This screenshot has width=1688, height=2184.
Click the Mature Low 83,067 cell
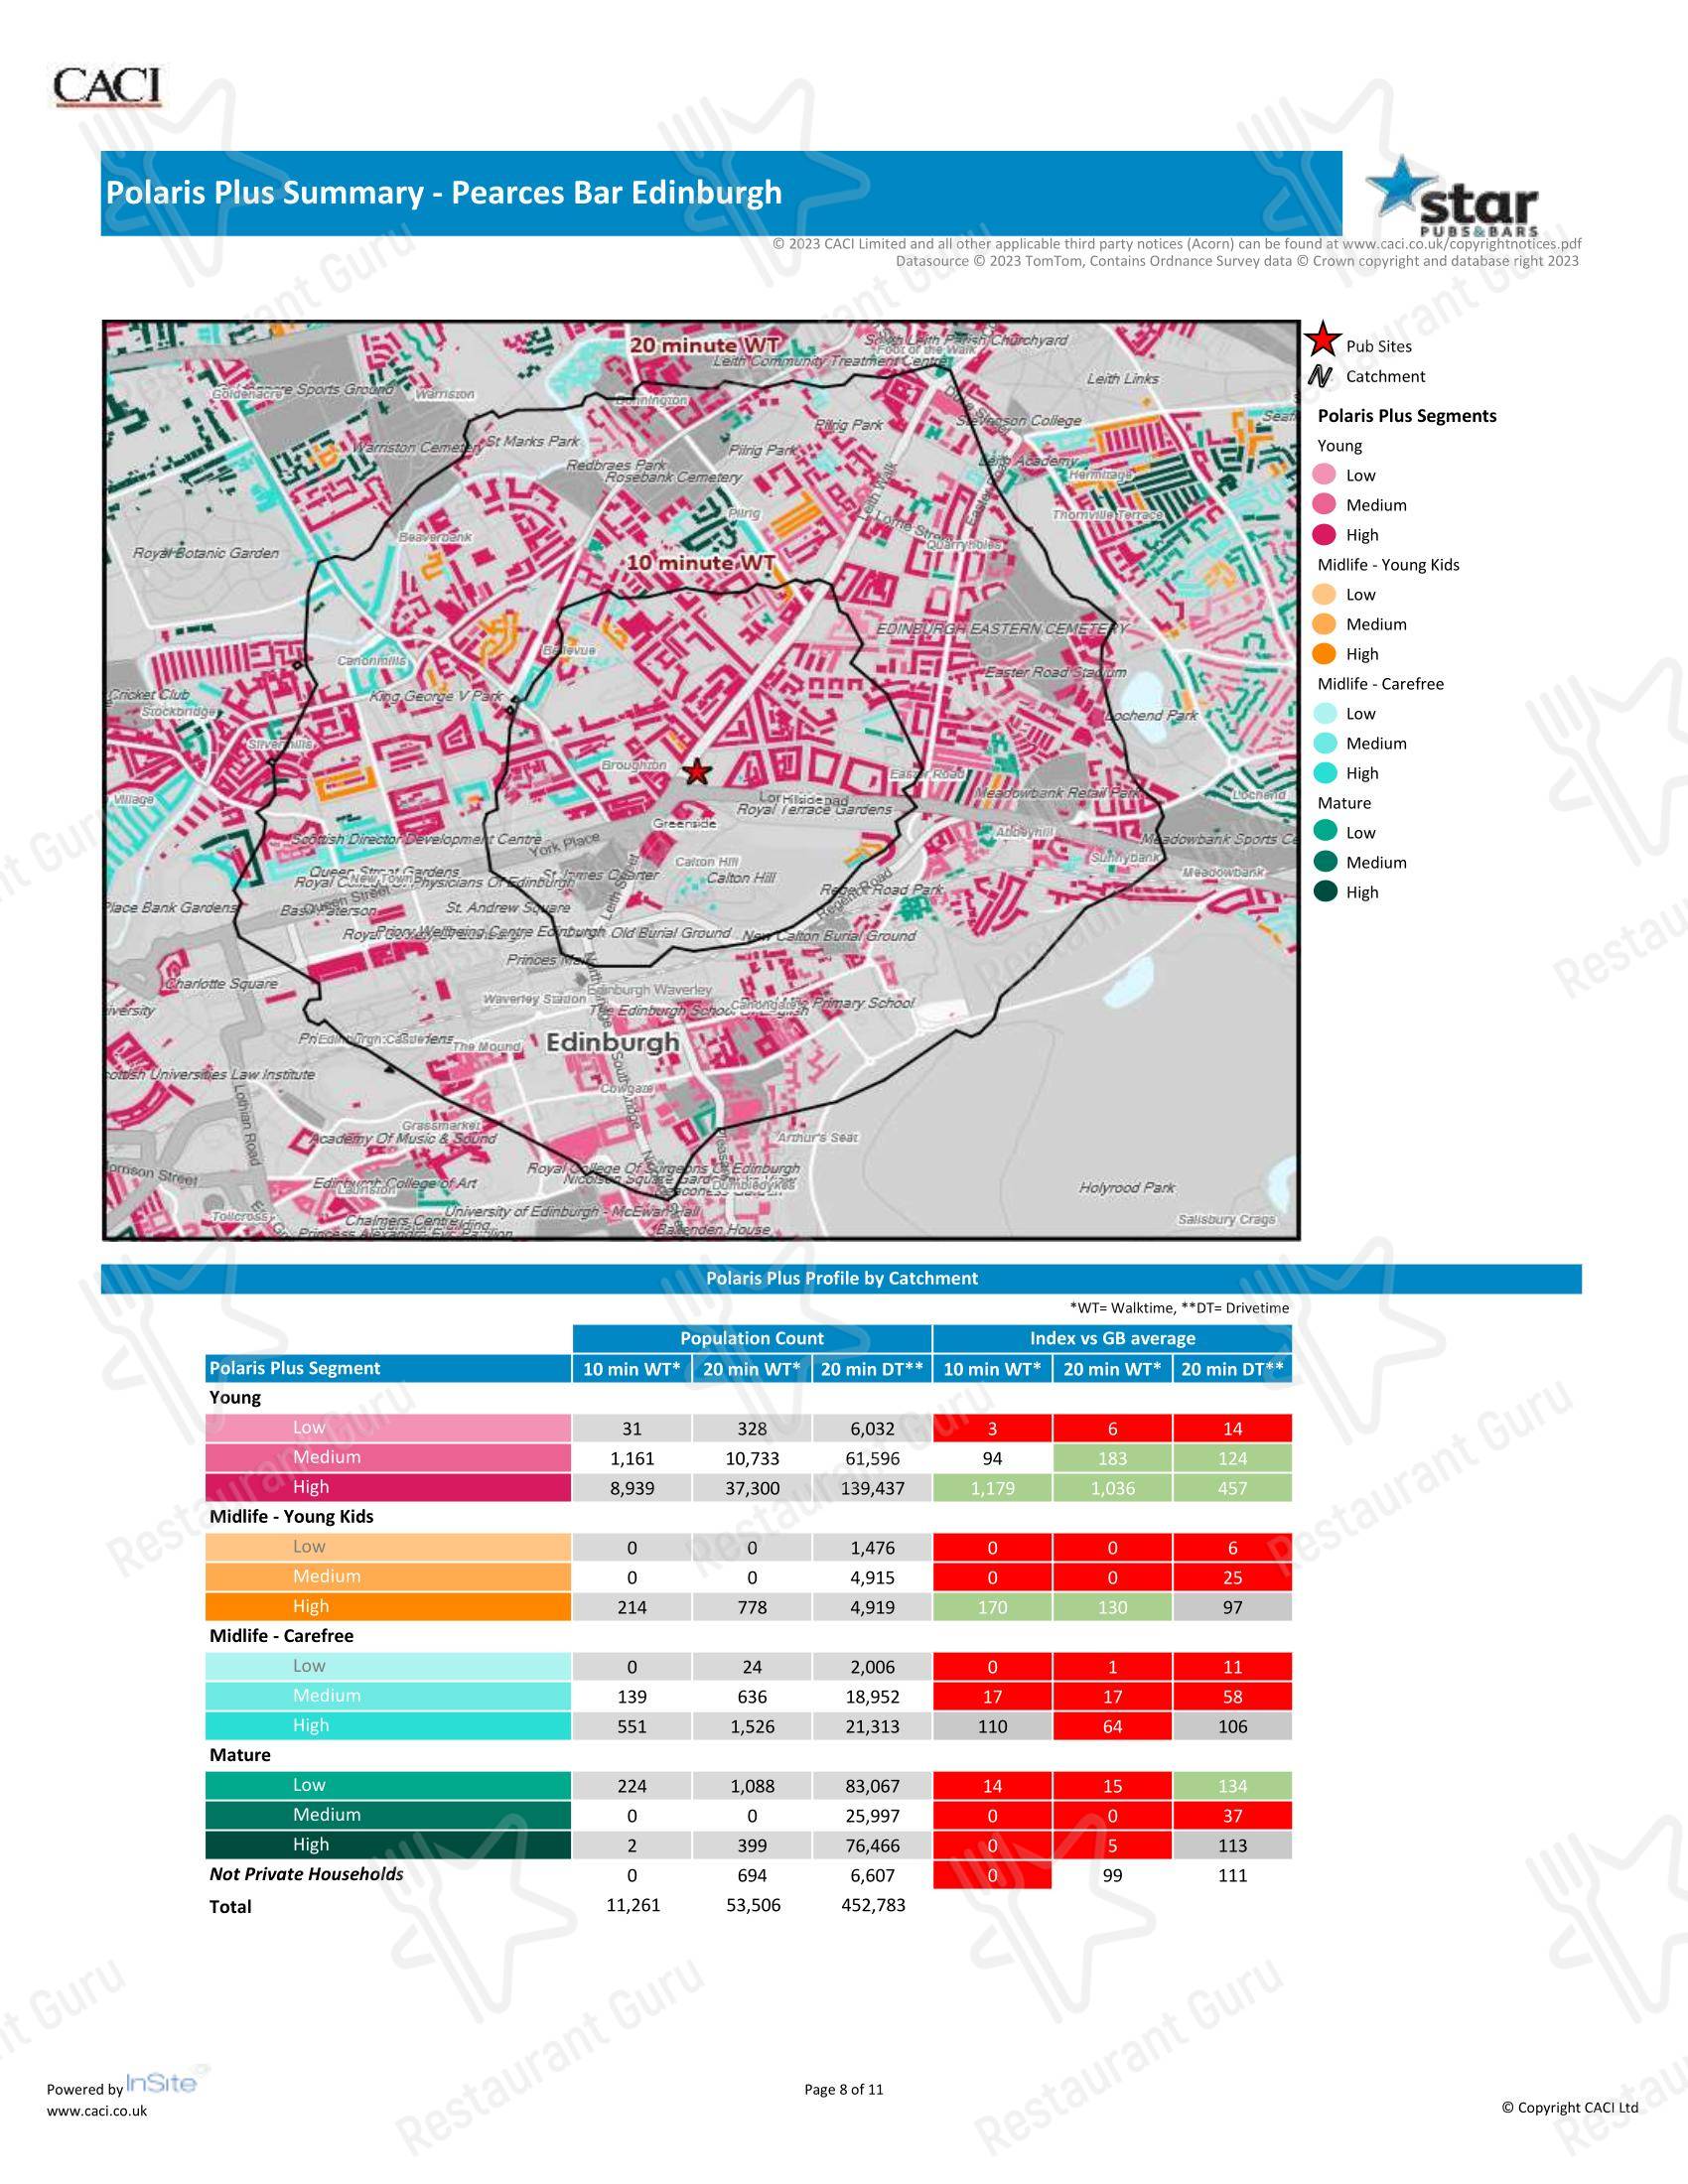872,1786
